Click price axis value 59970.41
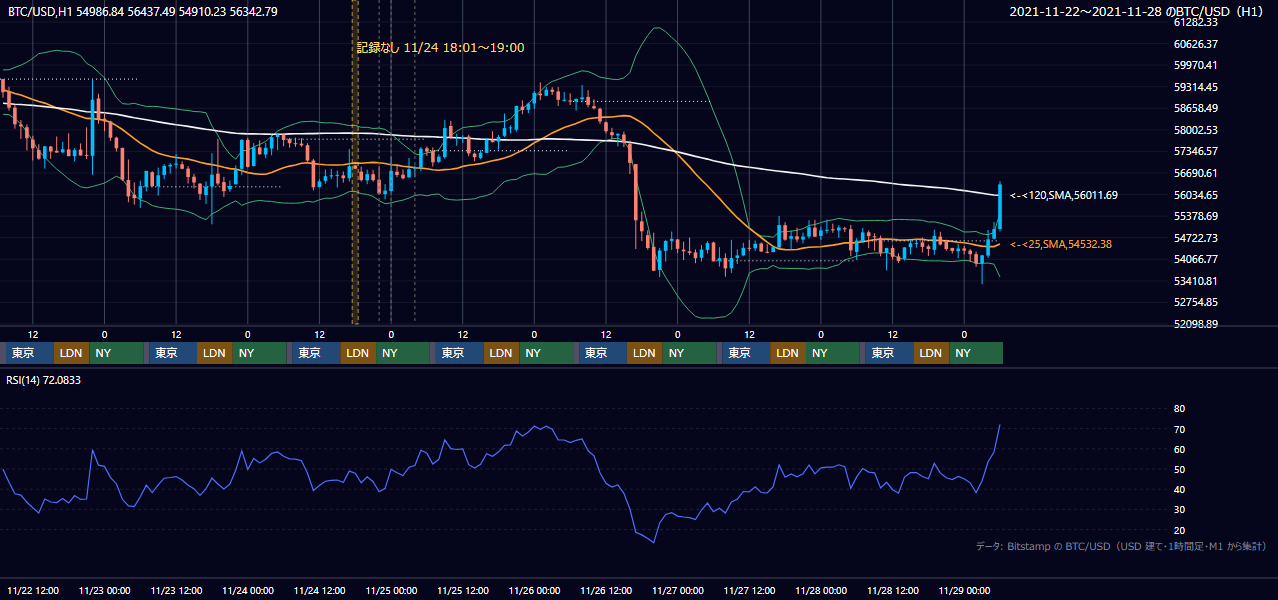 pyautogui.click(x=1195, y=65)
